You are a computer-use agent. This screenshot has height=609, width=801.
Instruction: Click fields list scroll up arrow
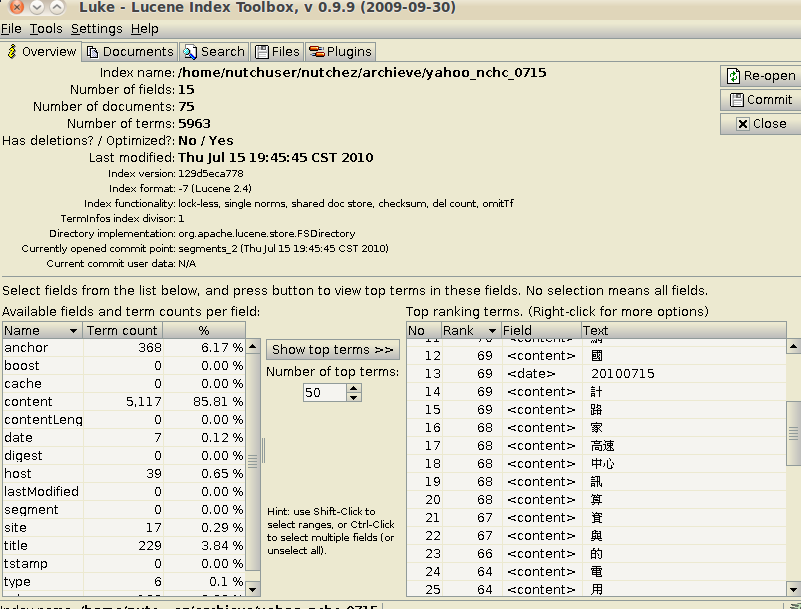(x=253, y=346)
